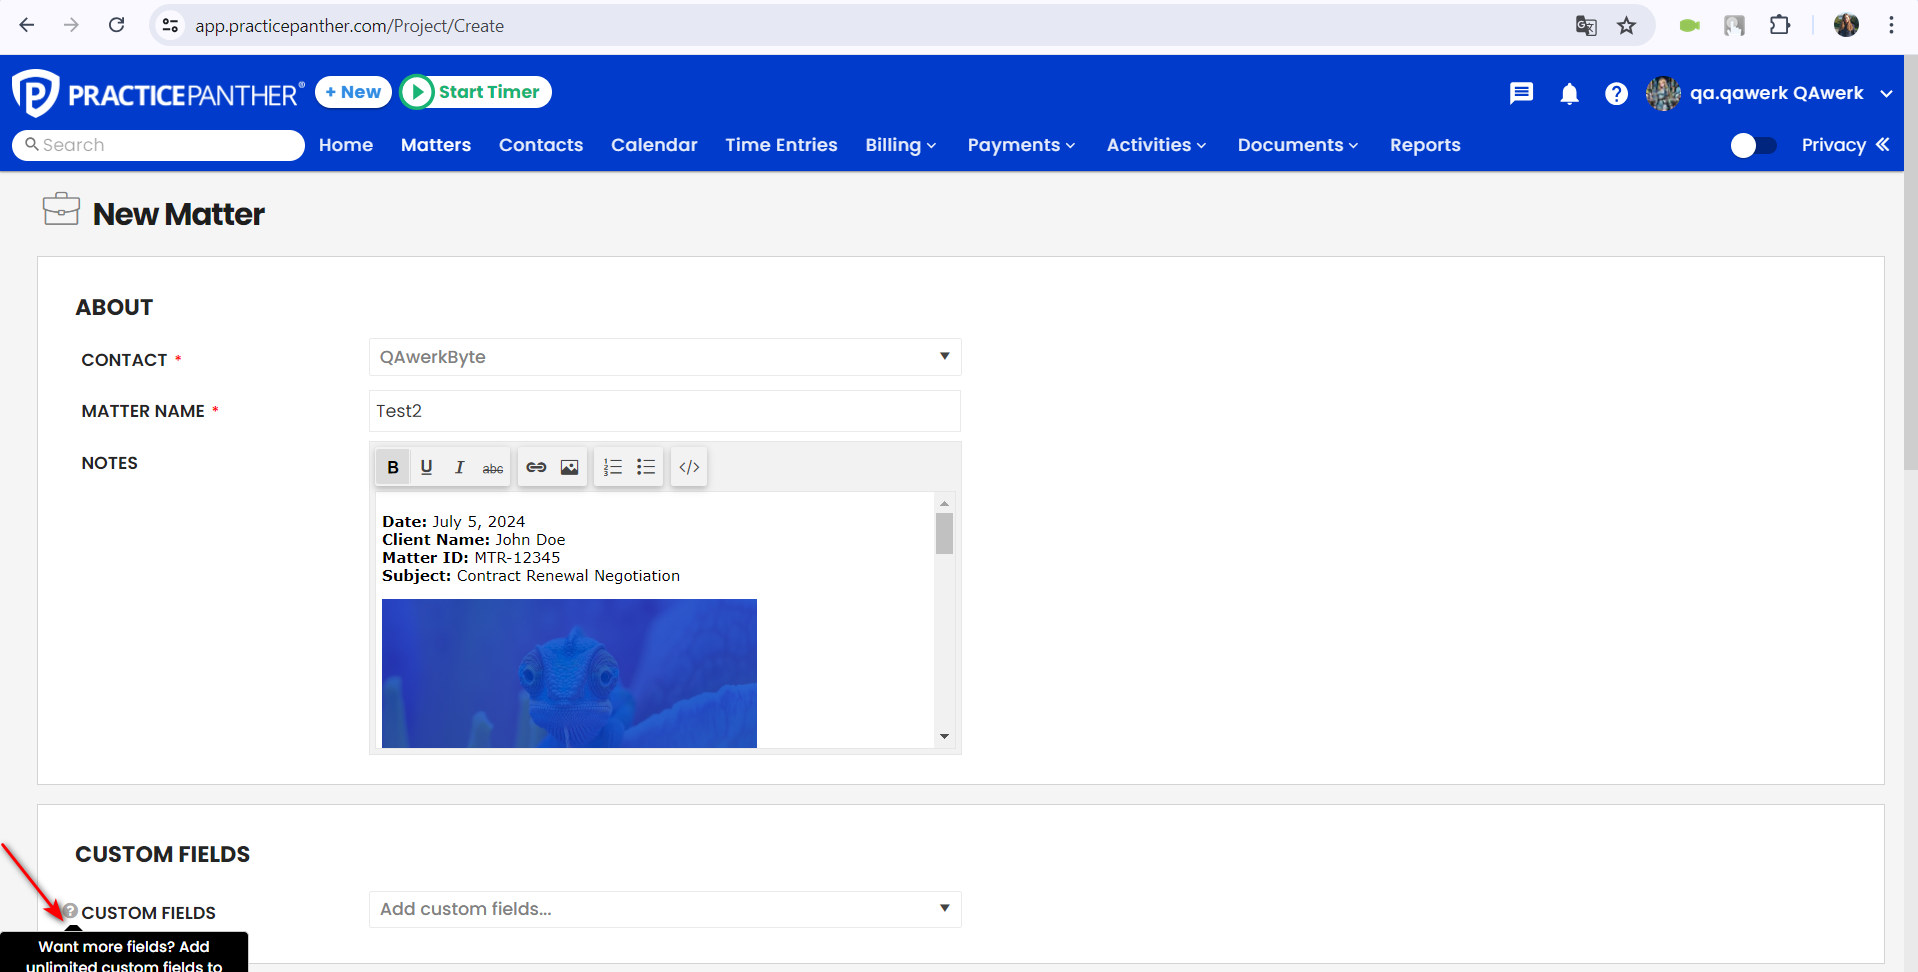Click the Start Timer button
Image resolution: width=1918 pixels, height=972 pixels.
[476, 92]
